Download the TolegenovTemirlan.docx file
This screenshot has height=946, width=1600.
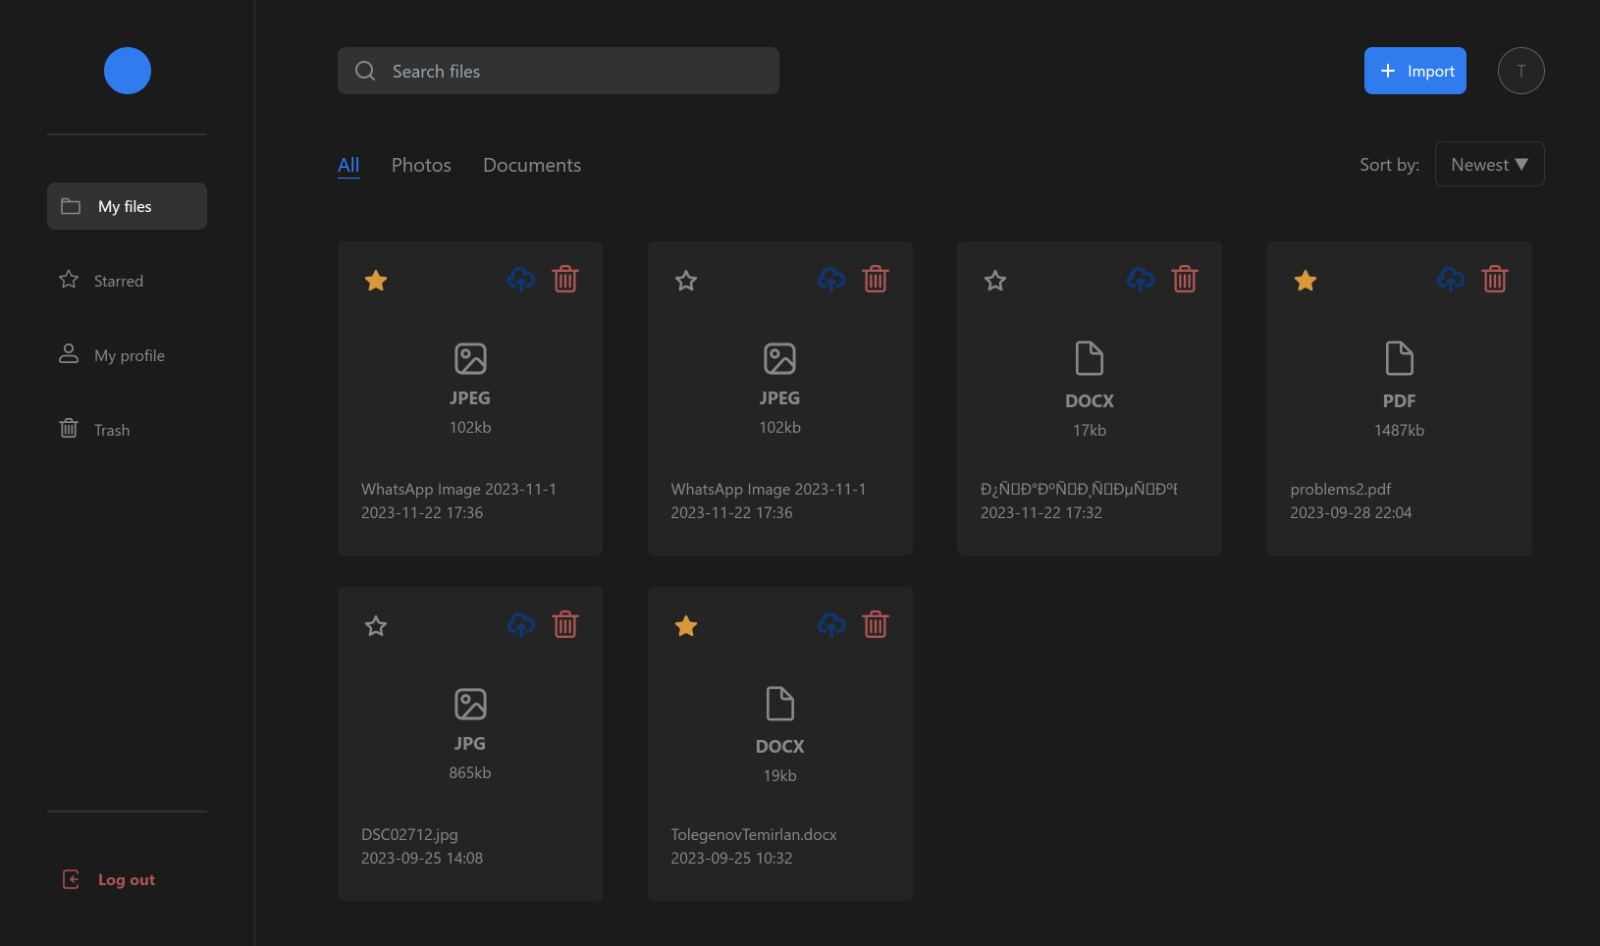(830, 625)
